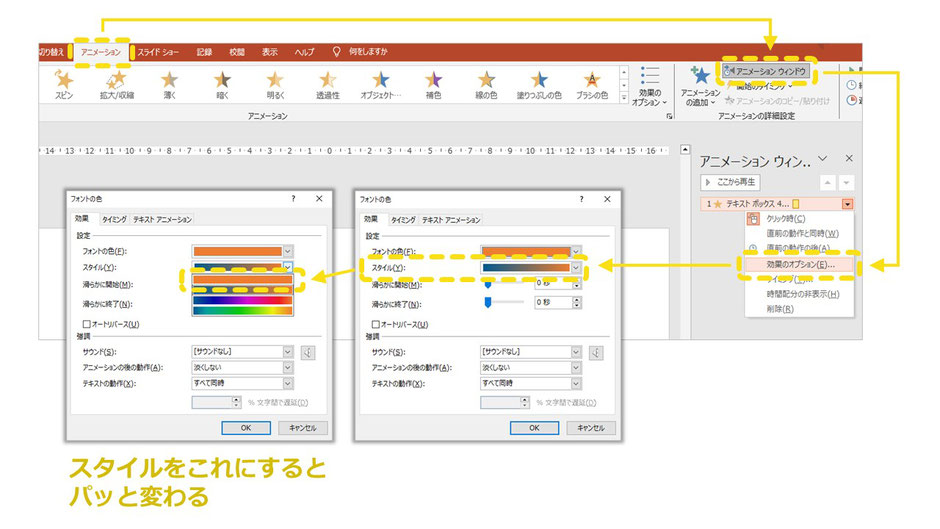Click help question mark in left フォントの色 dialog
This screenshot has width=940, height=529.
pyautogui.click(x=293, y=199)
